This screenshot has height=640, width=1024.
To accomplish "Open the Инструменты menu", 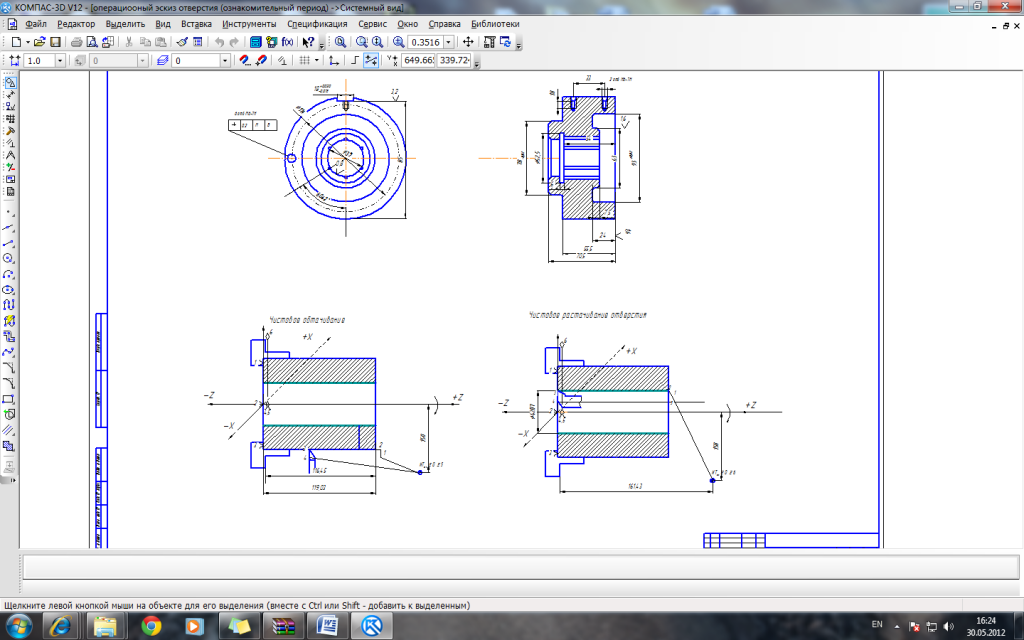I will (x=249, y=24).
